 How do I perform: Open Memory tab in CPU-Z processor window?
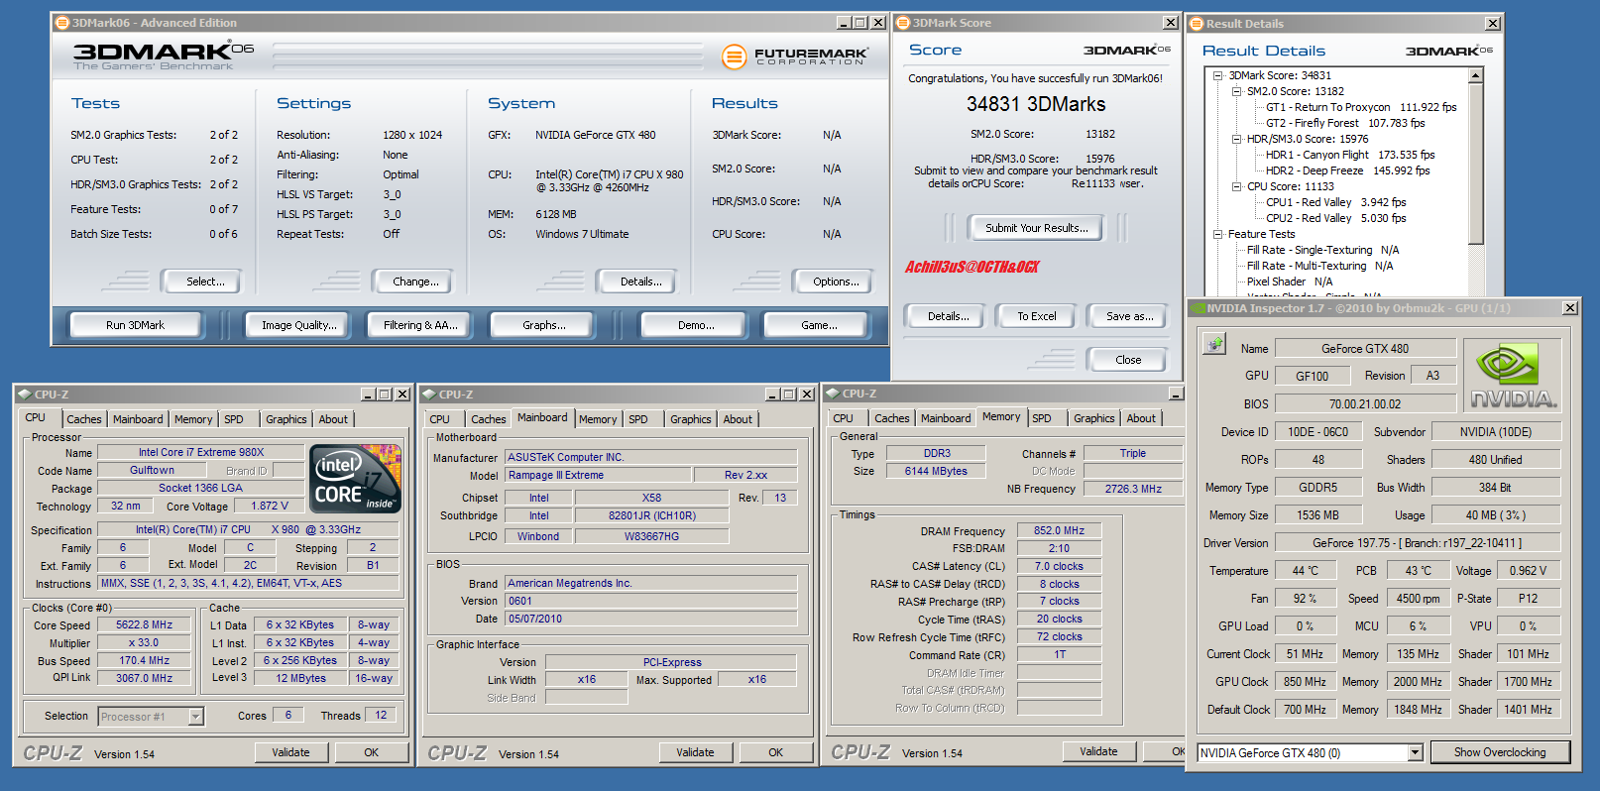pos(193,419)
